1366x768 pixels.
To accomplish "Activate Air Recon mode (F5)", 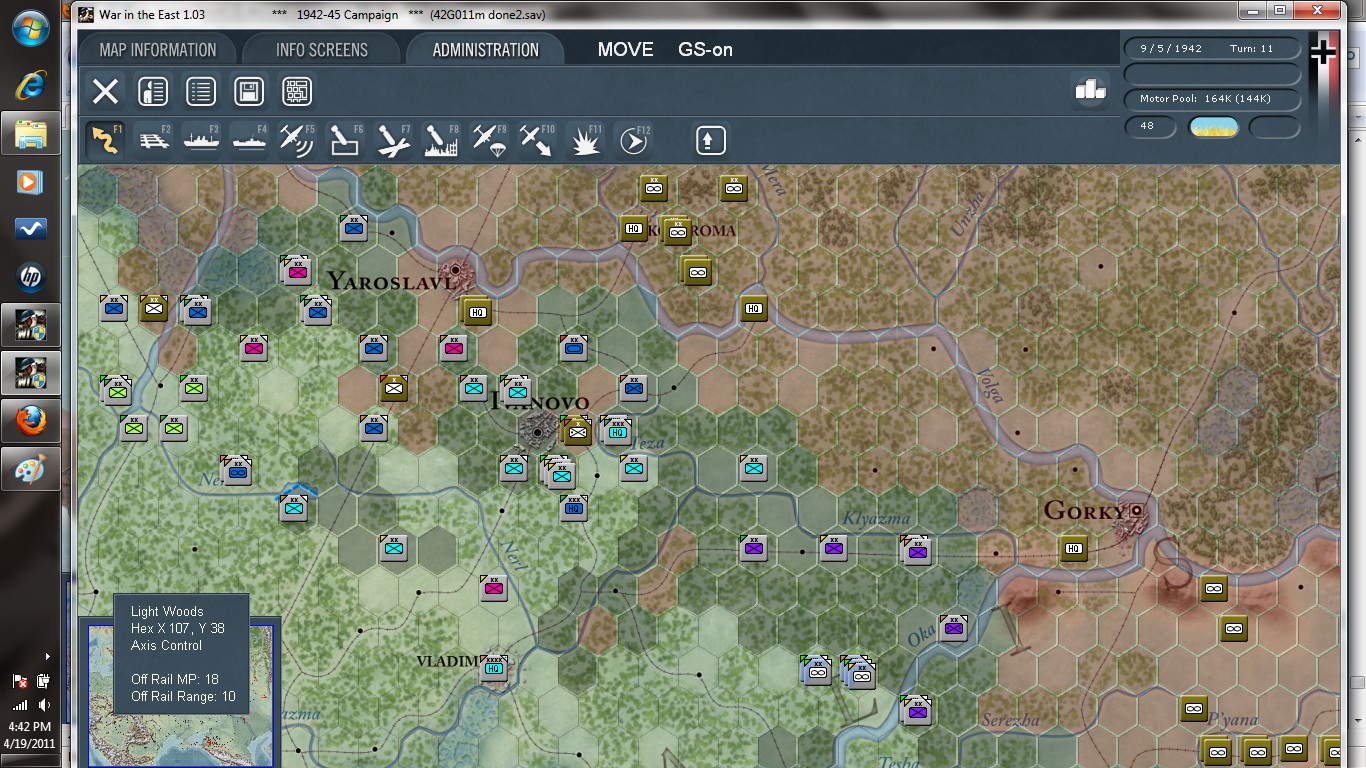I will pyautogui.click(x=297, y=140).
